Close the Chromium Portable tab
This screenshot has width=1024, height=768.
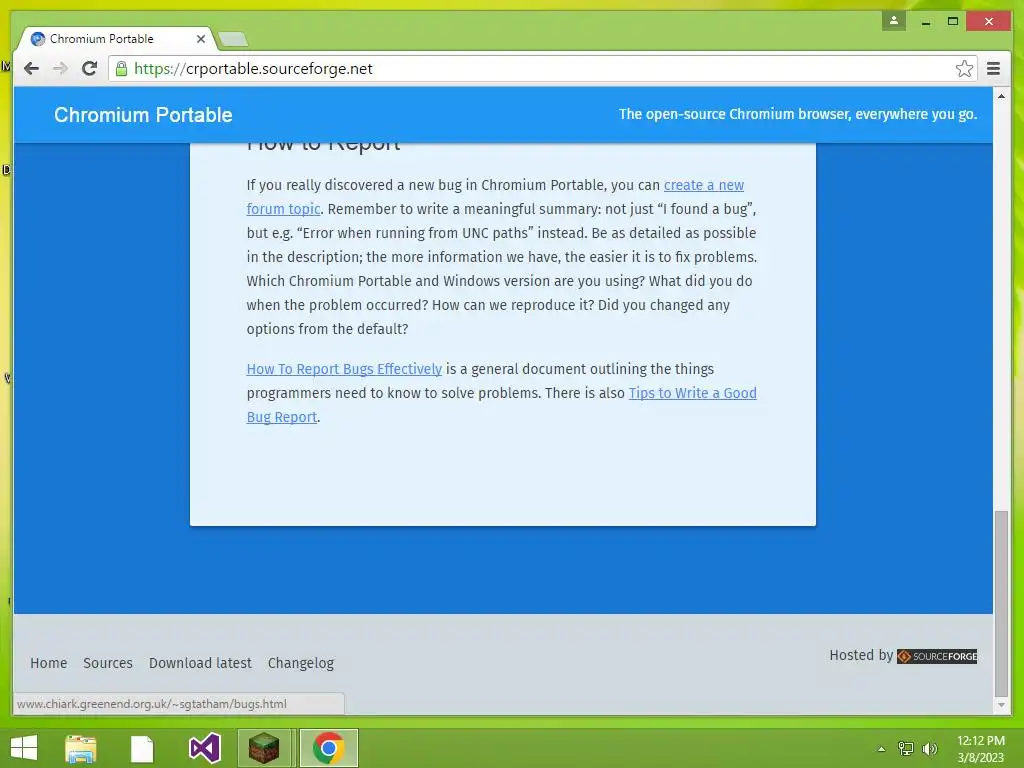click(200, 39)
